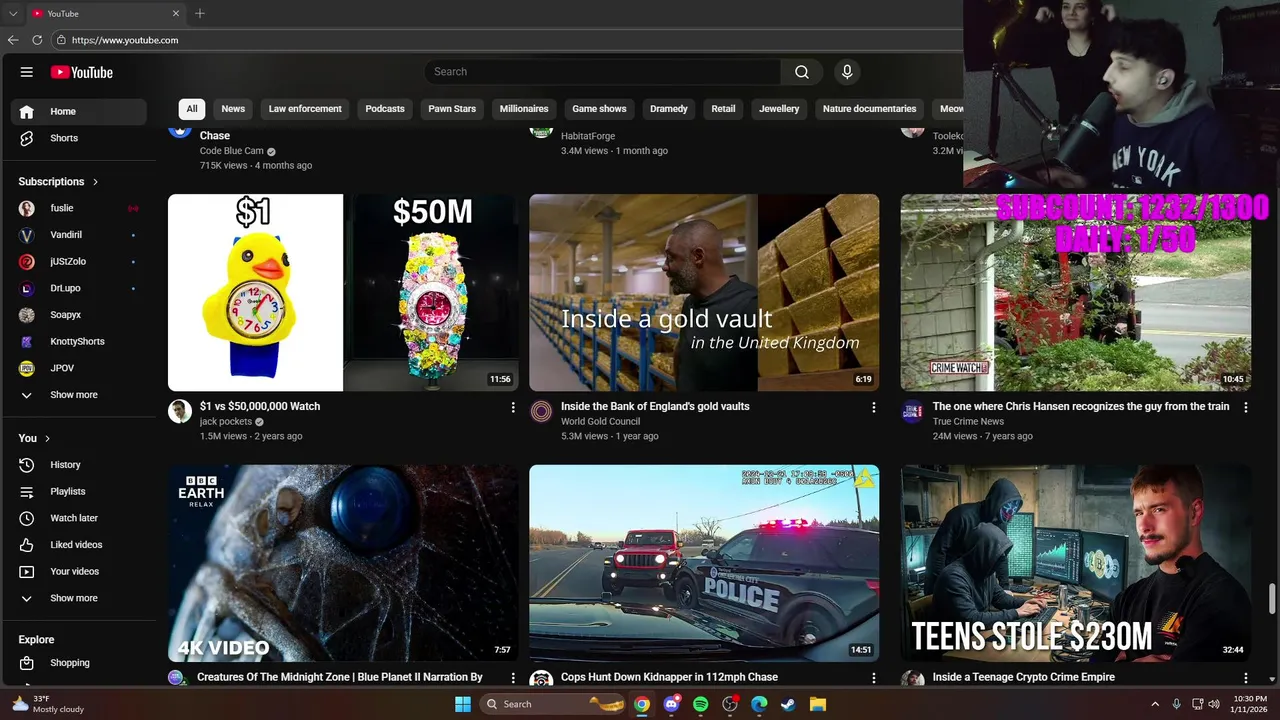Select the Retail filter chip

coord(723,109)
